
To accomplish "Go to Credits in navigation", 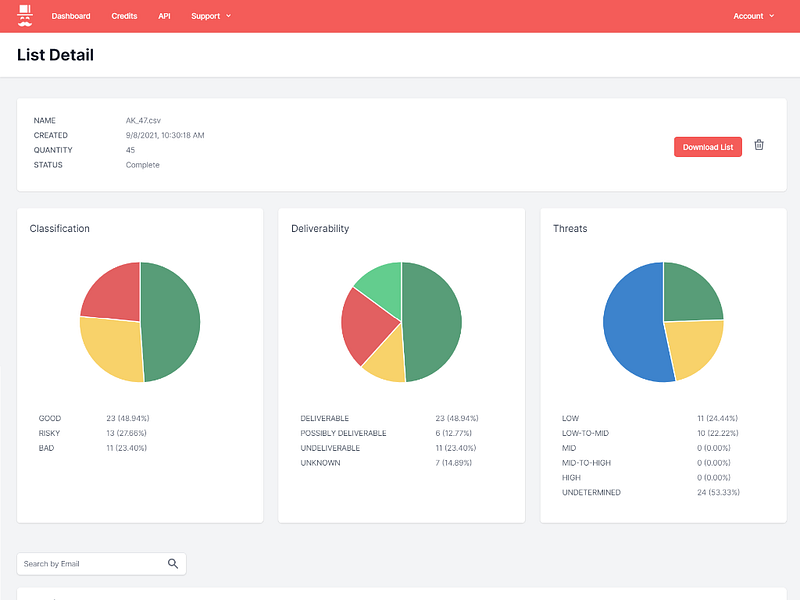I will pos(124,16).
